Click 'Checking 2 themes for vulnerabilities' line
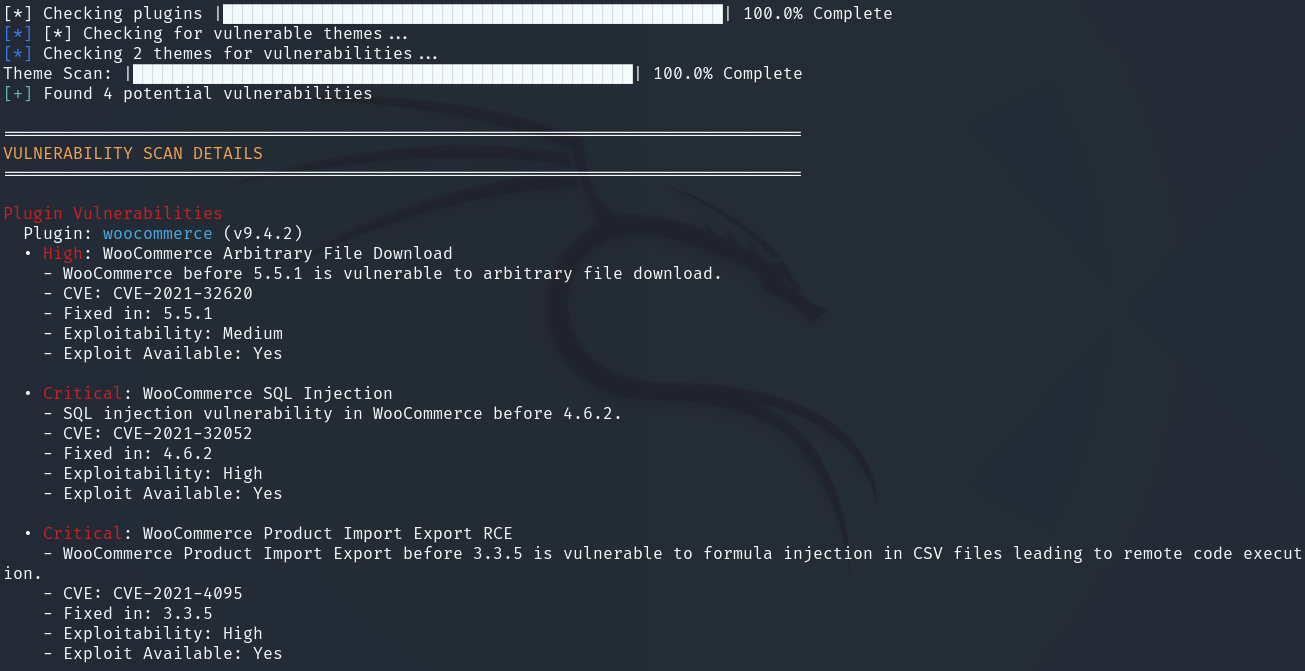This screenshot has width=1305, height=671. (220, 54)
